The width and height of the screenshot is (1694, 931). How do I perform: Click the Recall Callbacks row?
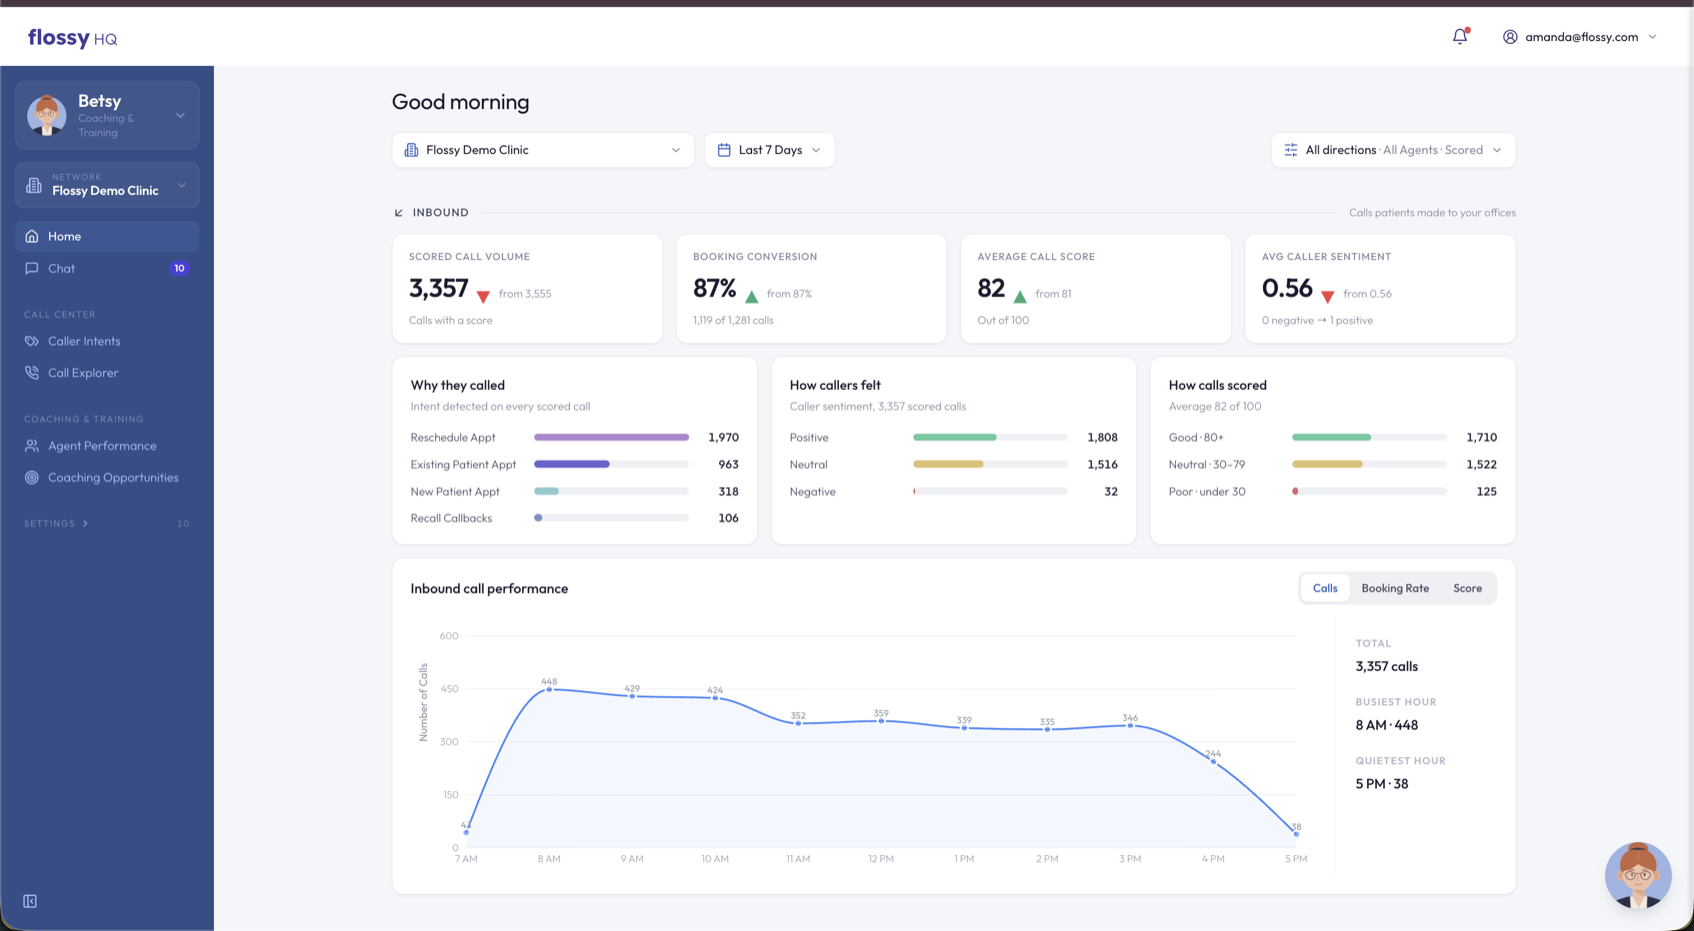point(574,518)
